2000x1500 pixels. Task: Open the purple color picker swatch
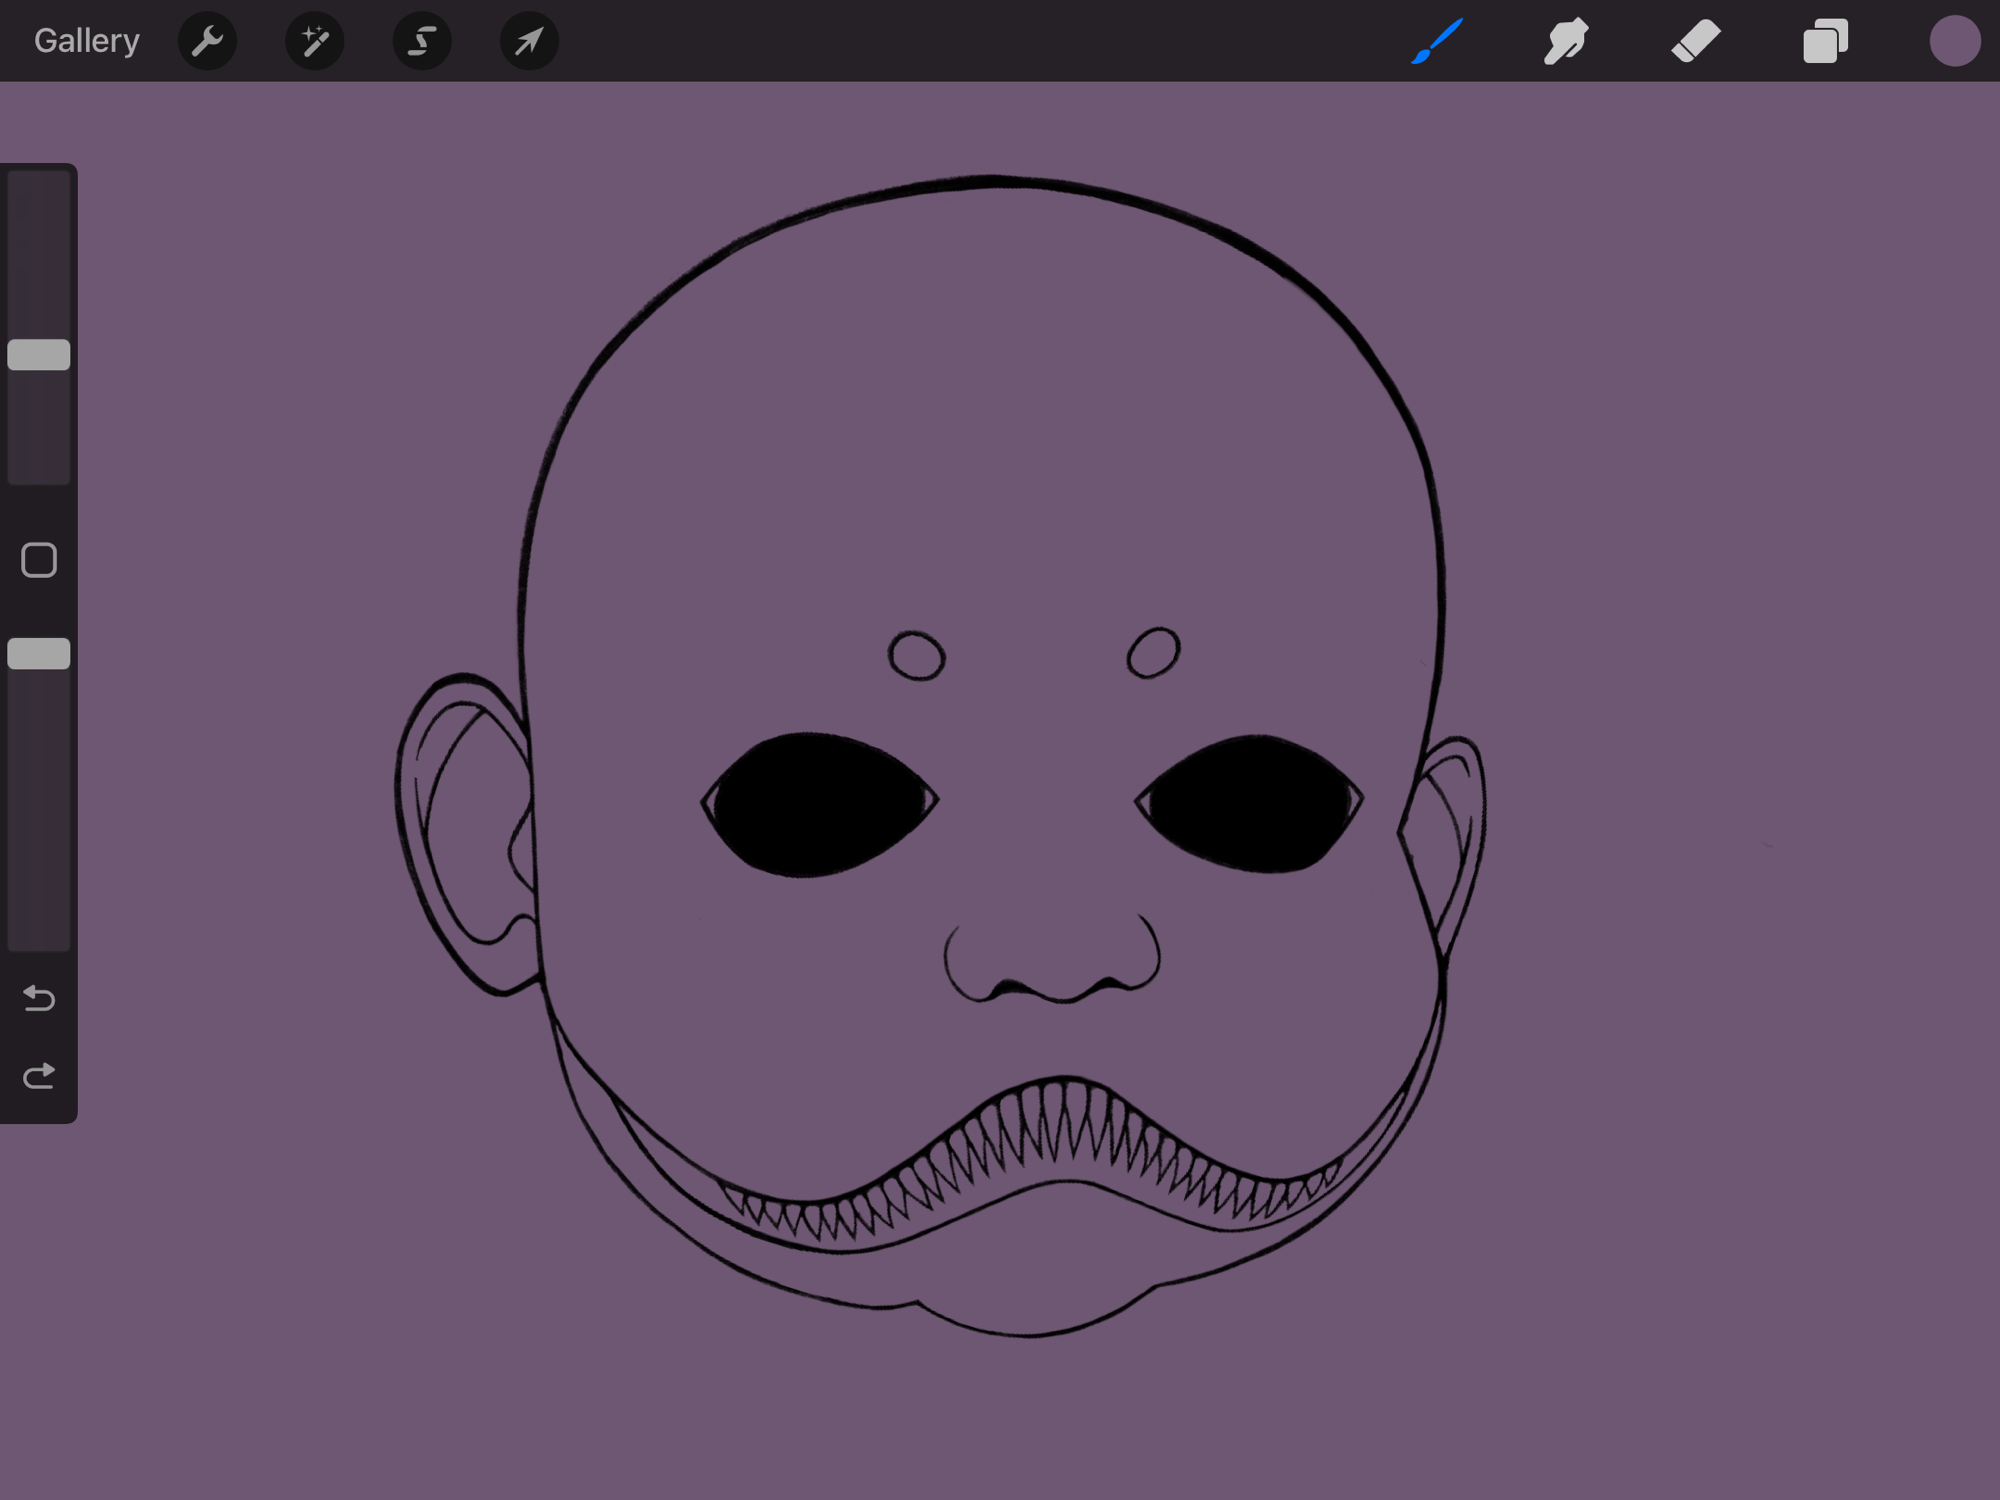[x=1954, y=41]
